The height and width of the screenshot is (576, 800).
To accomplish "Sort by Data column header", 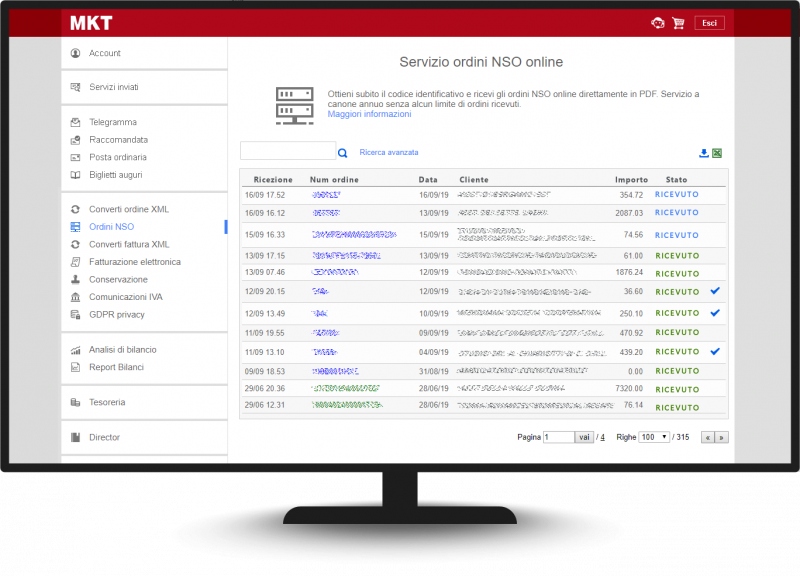I will tap(428, 180).
